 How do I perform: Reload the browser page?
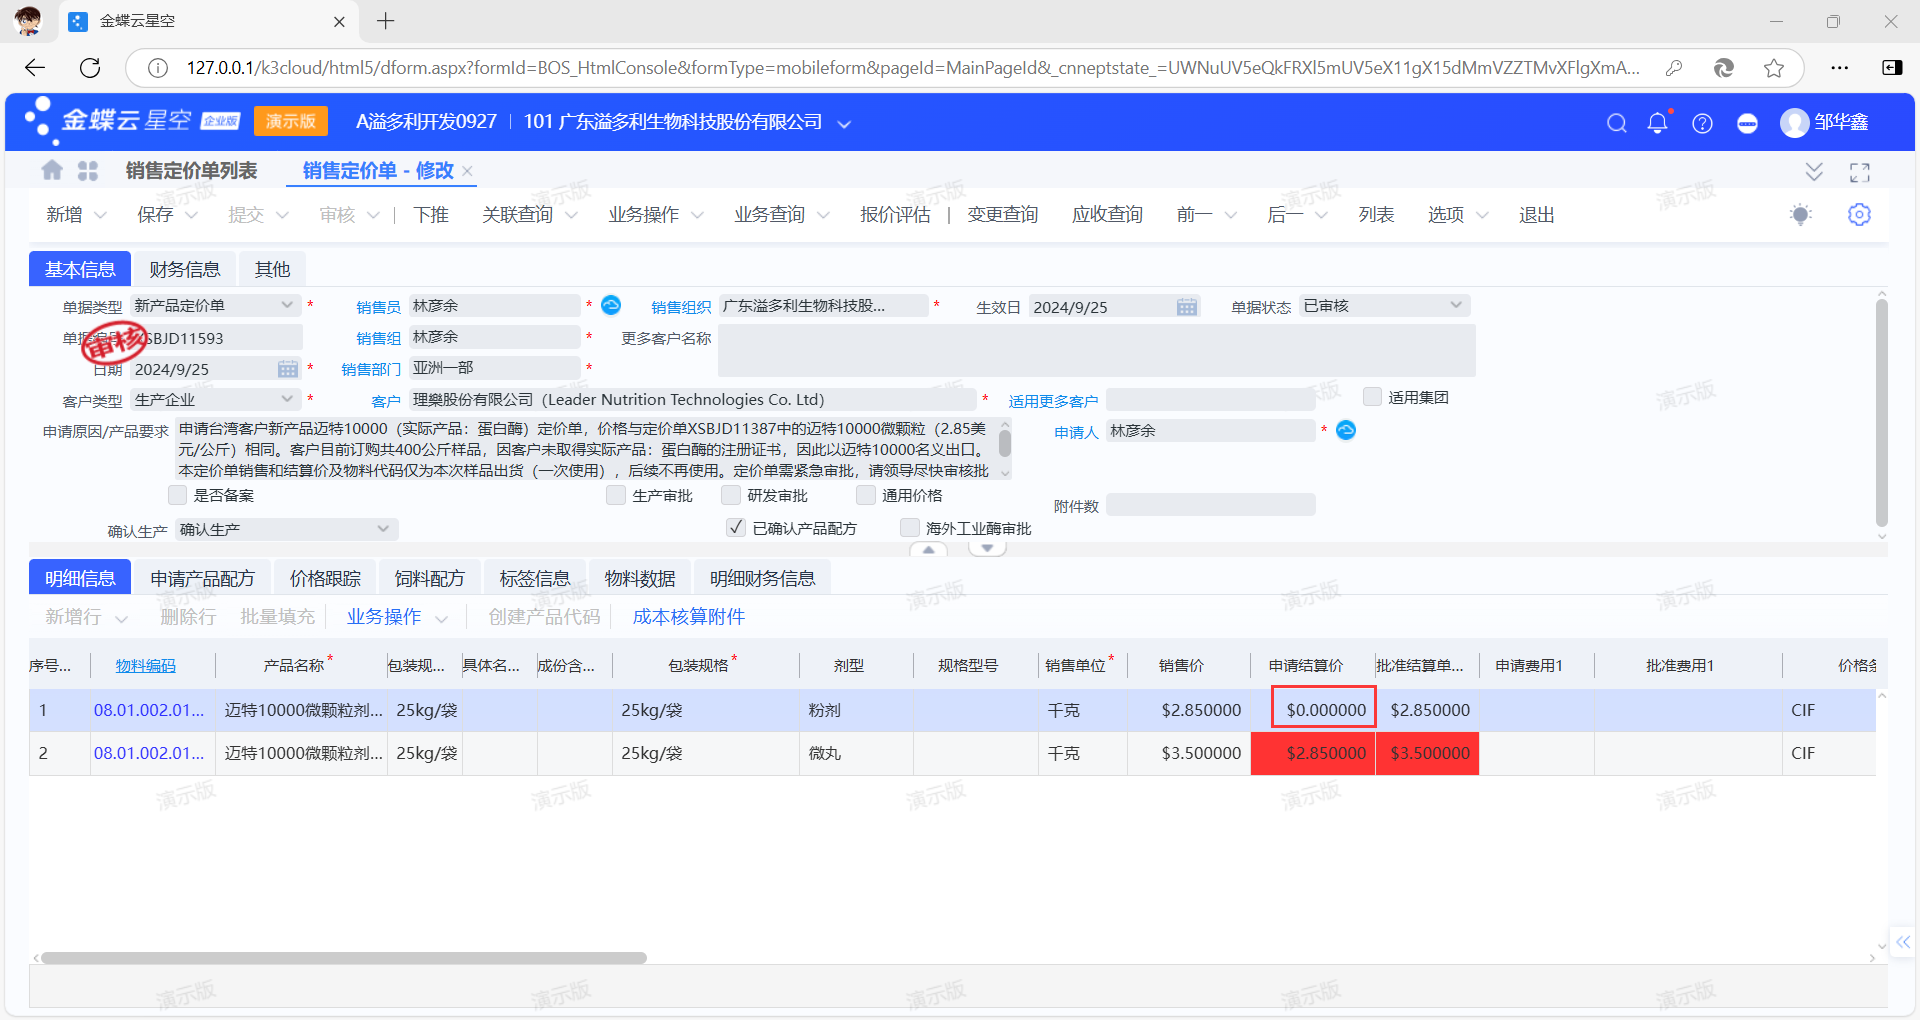point(90,68)
